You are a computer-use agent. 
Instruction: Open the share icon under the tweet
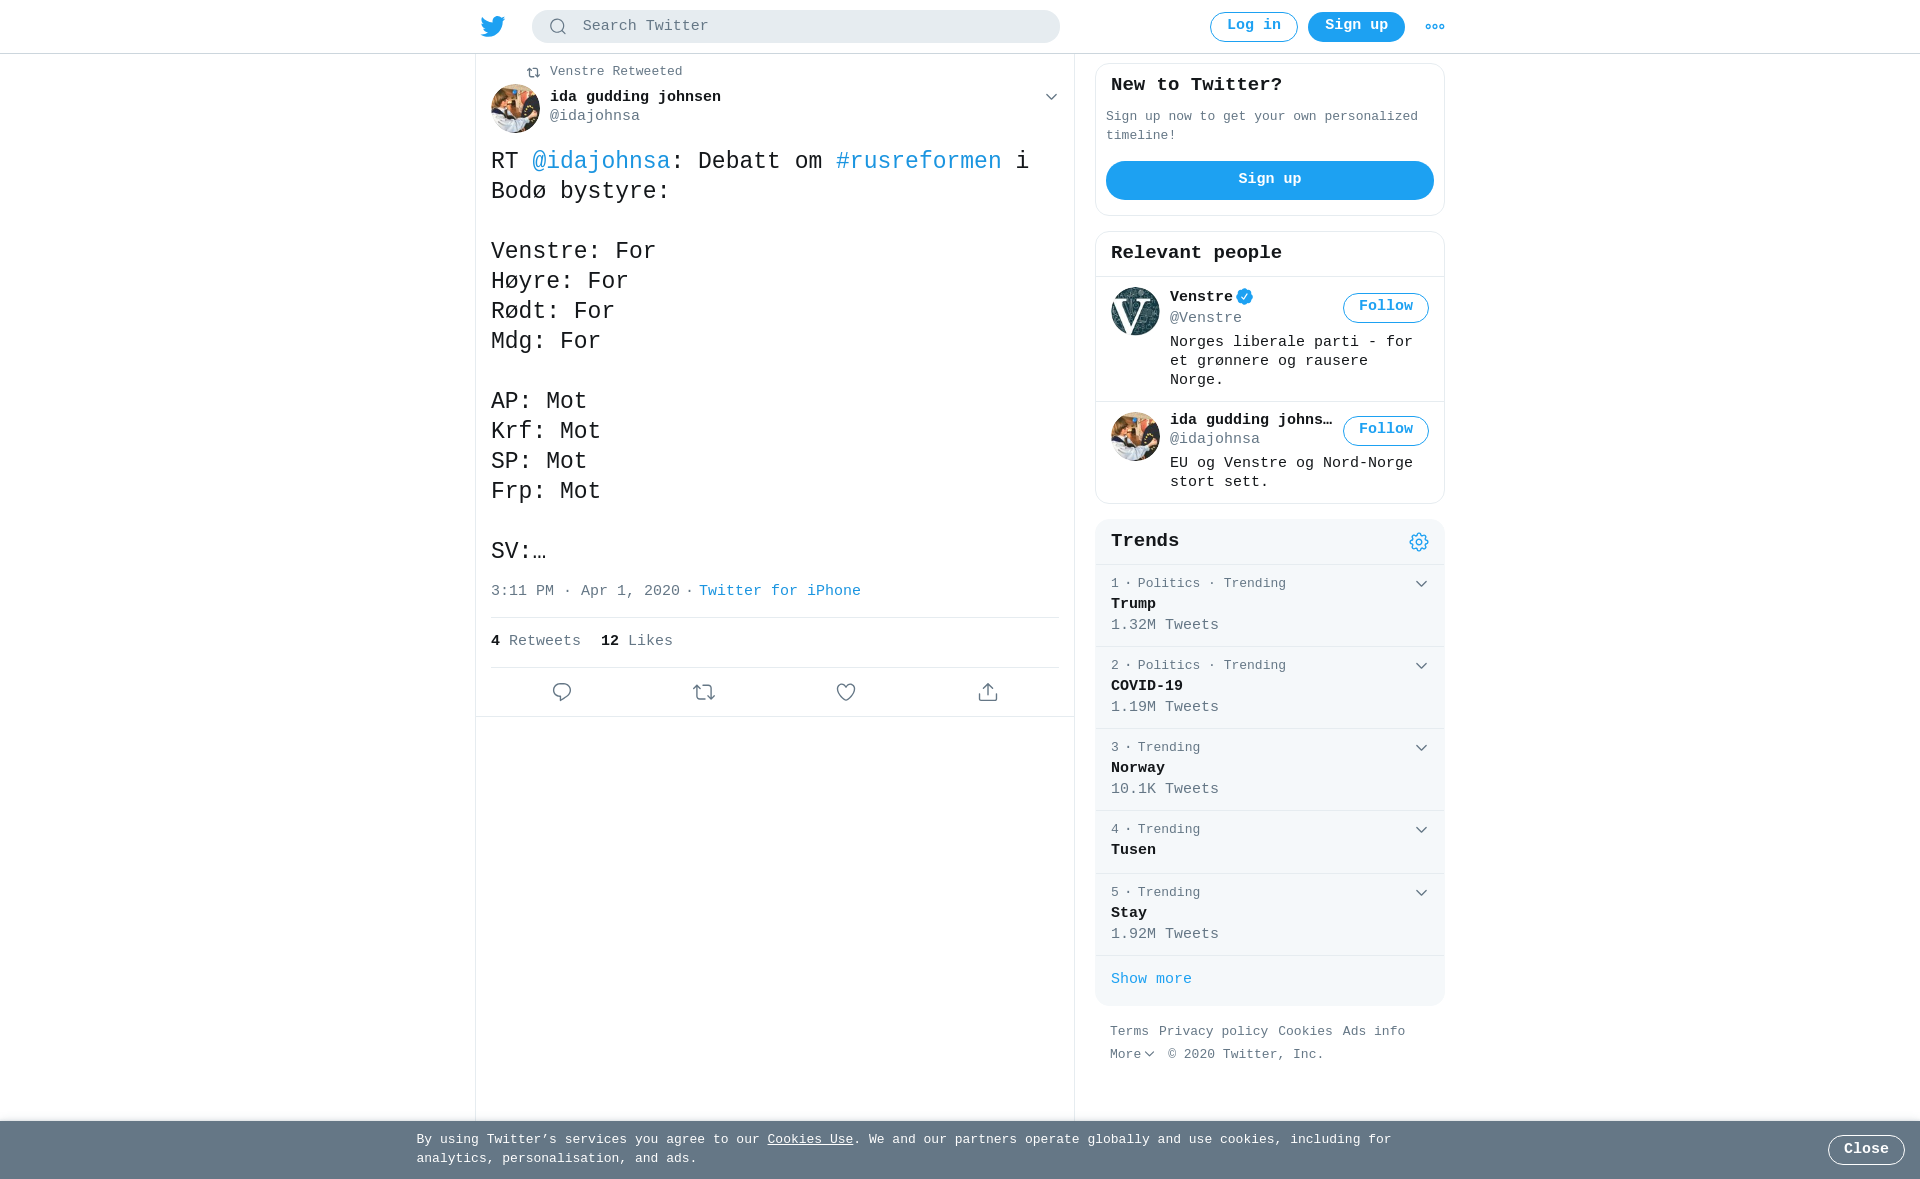tap(988, 692)
